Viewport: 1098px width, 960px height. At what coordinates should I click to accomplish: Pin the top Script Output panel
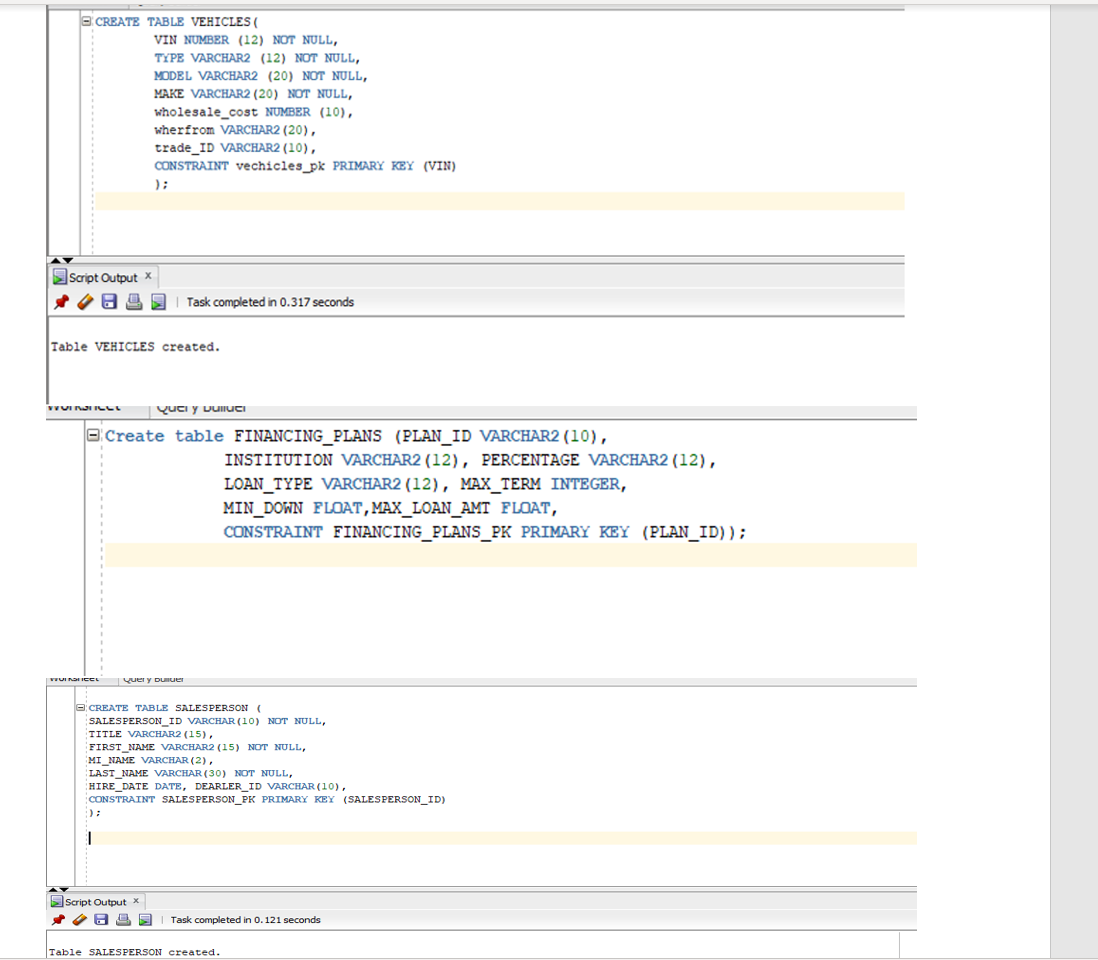(60, 302)
